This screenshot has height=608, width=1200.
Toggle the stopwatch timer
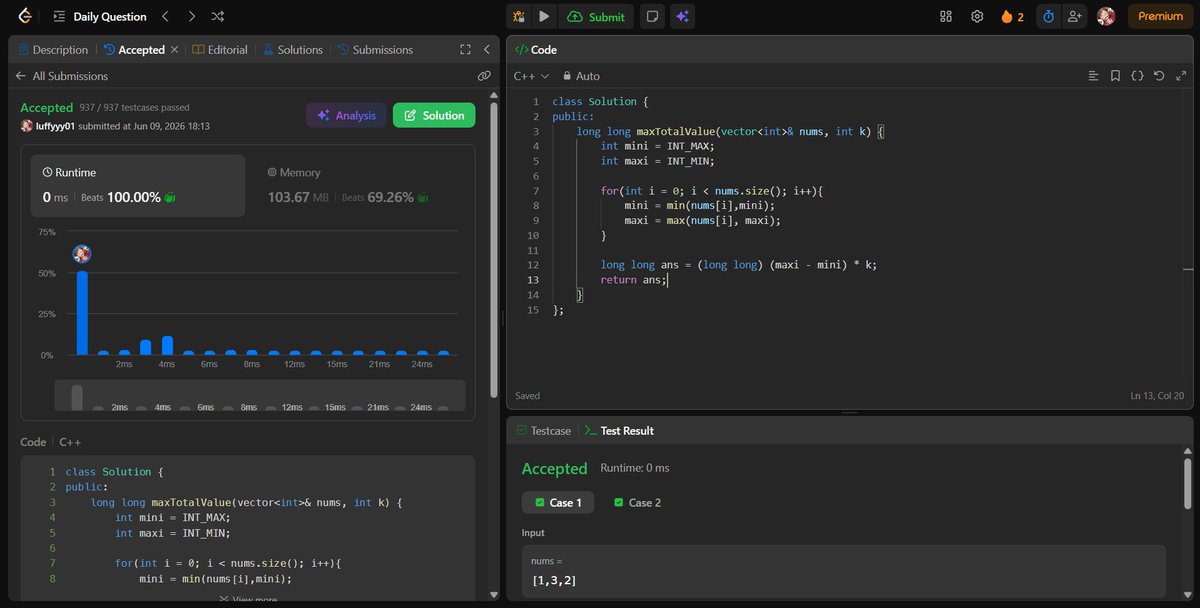(x=1048, y=16)
